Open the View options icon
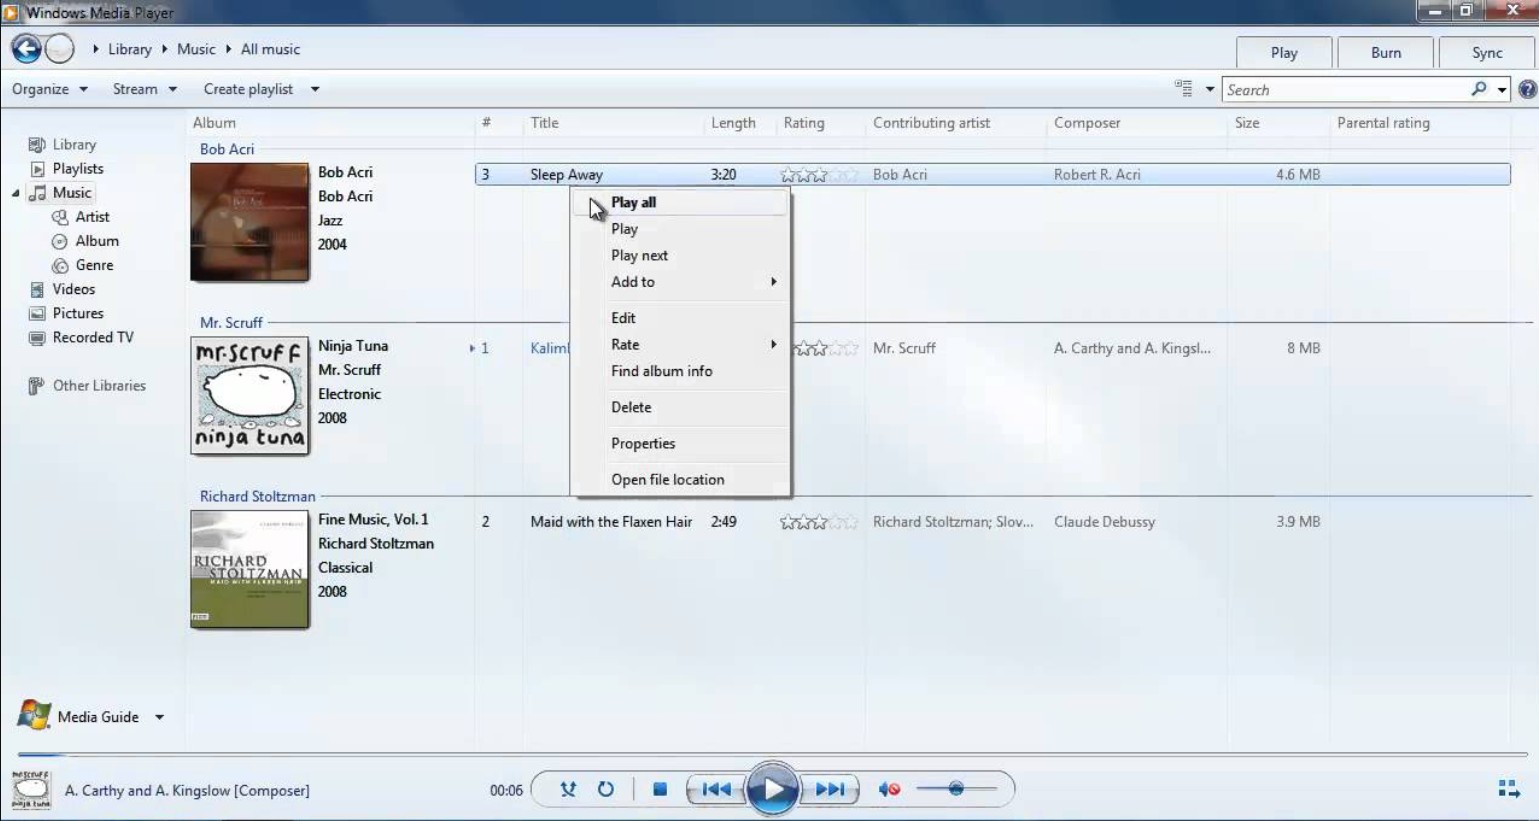1539x821 pixels. pos(1184,89)
